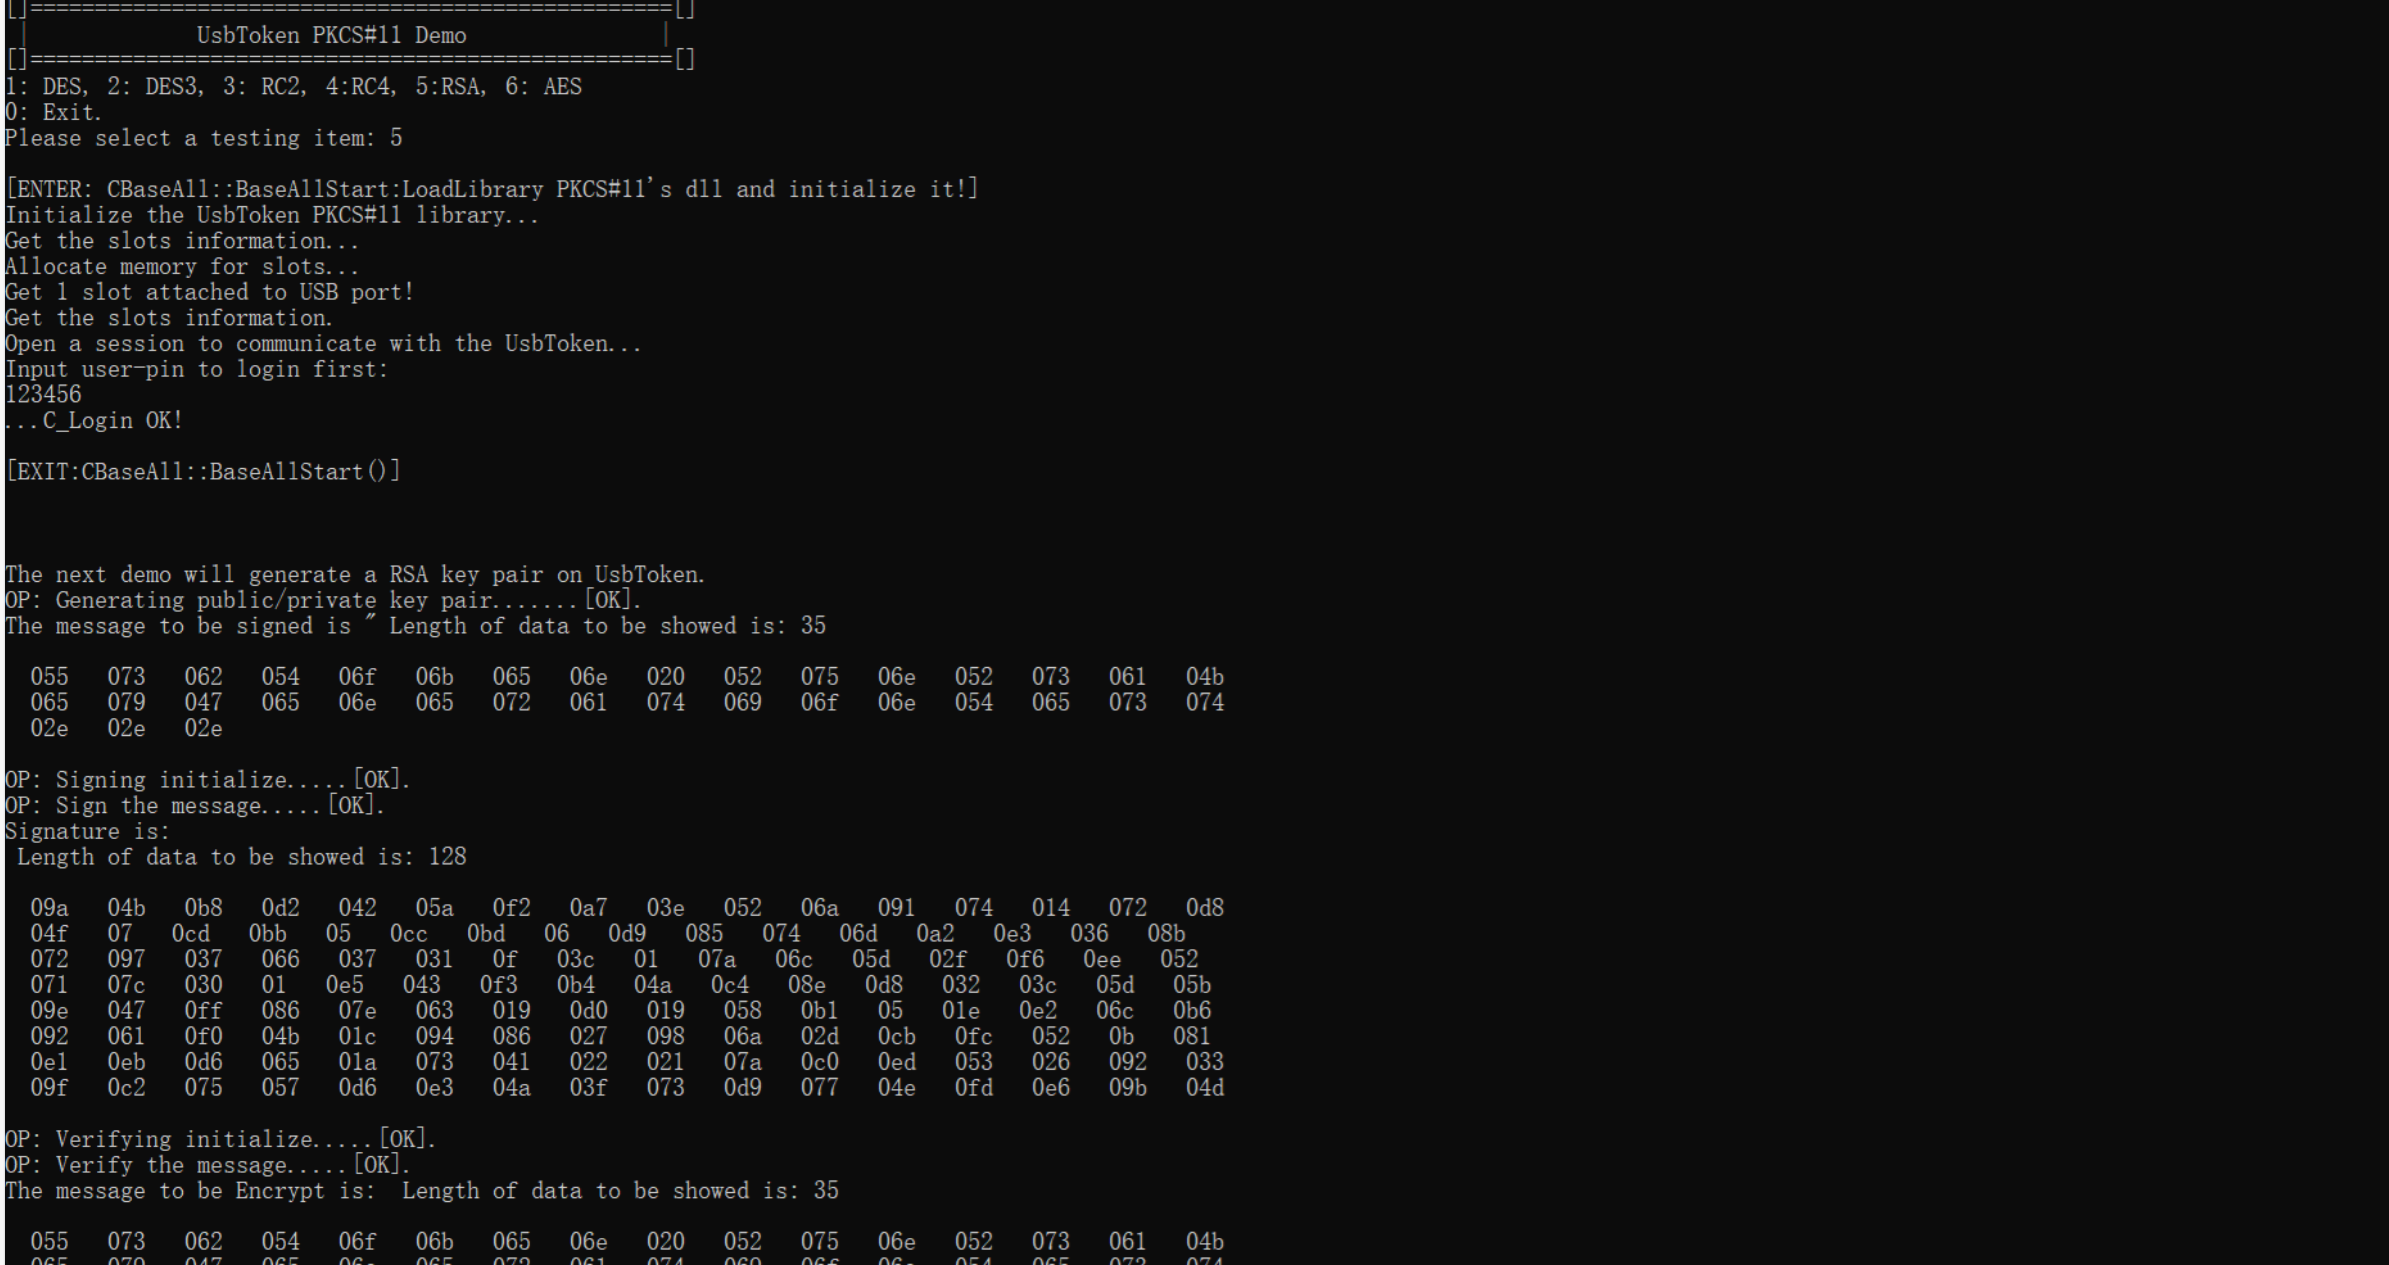Click 'Initialize the UsbToken PKCS#11 library...' line
The height and width of the screenshot is (1265, 2389).
272,216
